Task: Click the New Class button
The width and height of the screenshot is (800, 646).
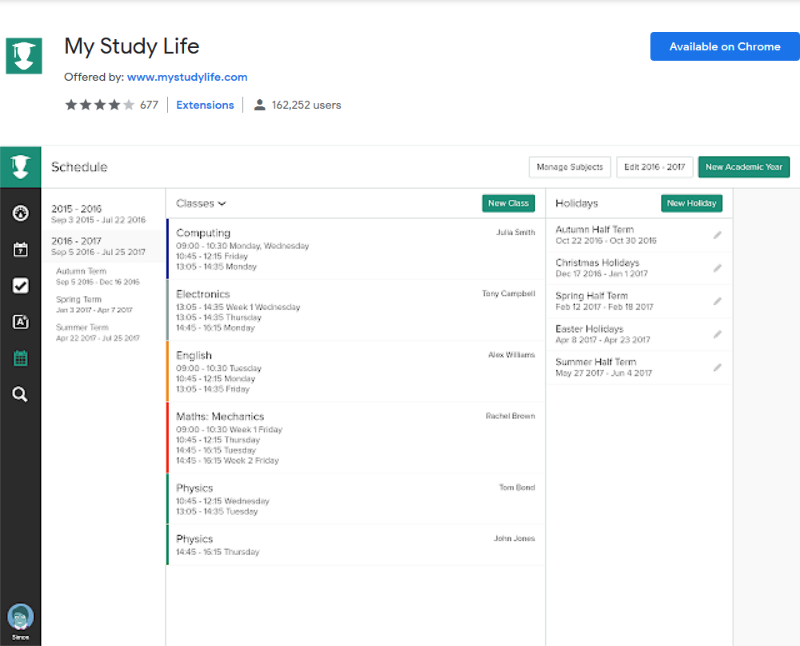Action: 508,203
